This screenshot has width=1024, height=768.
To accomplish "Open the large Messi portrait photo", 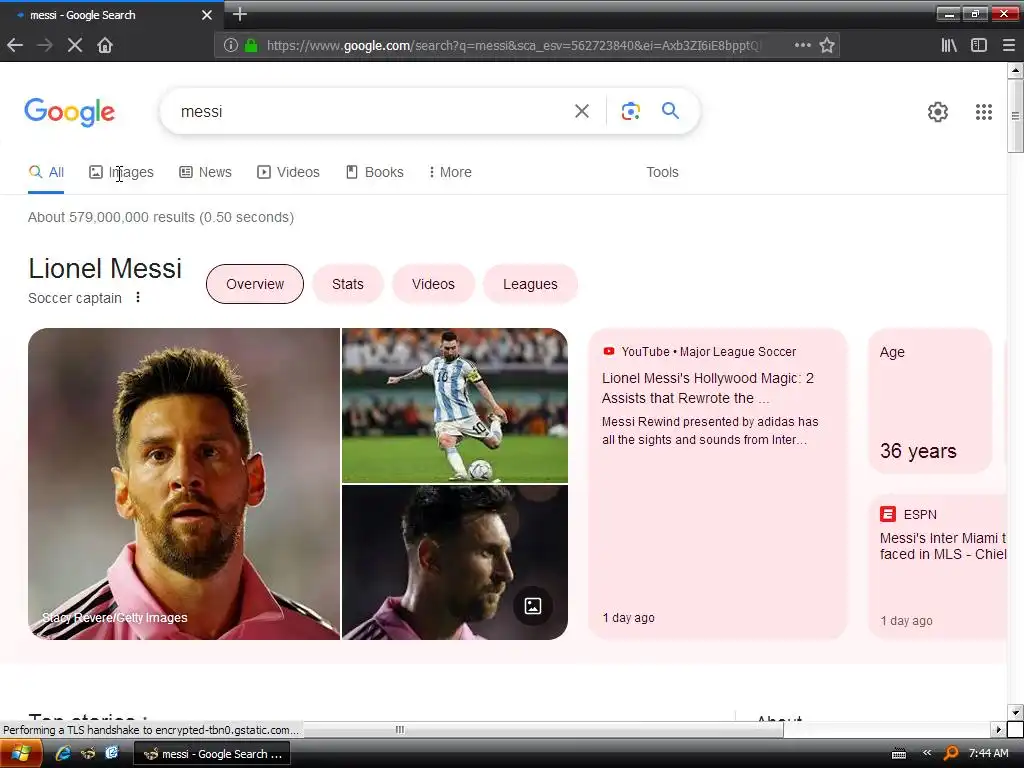I will coord(184,484).
